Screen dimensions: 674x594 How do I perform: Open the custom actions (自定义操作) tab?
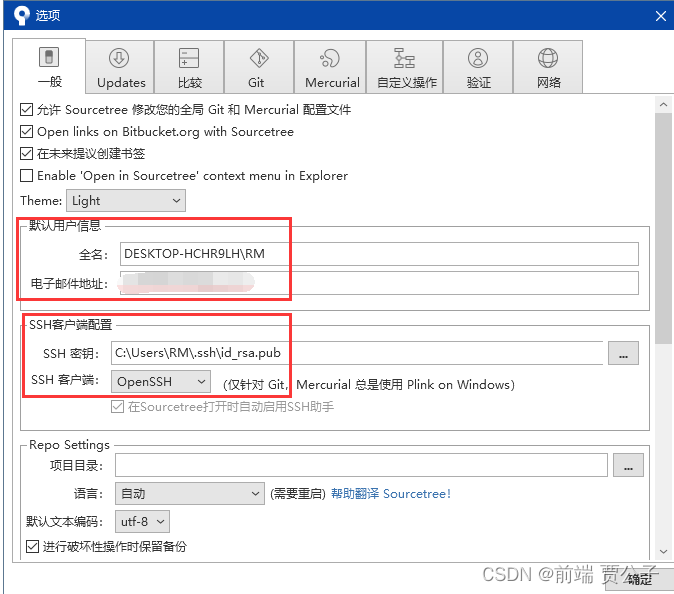tap(404, 67)
